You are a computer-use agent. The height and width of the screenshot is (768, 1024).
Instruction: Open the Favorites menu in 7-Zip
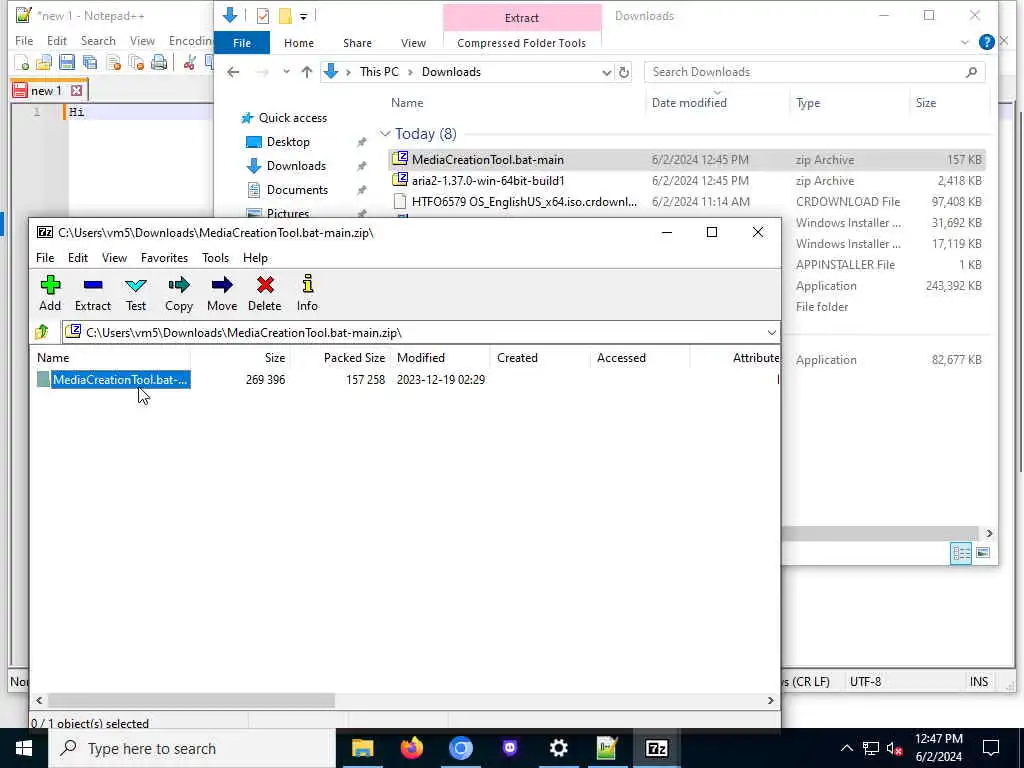(164, 258)
